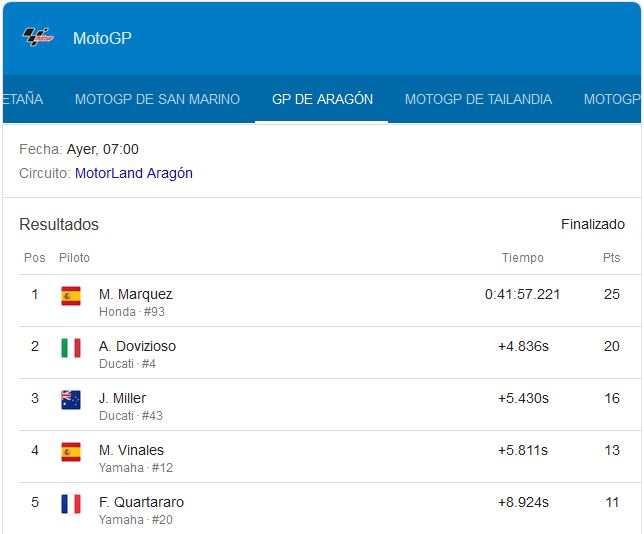The width and height of the screenshot is (644, 534).
Task: Open the MotorLand Aragón circuit link
Action: (x=134, y=173)
